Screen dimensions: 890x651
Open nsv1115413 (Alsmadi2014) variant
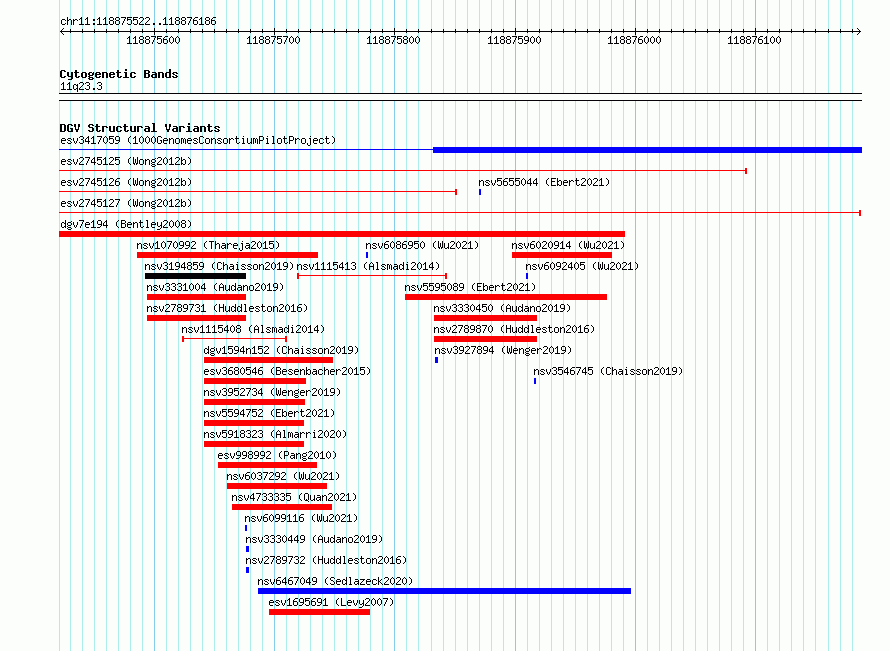pyautogui.click(x=368, y=266)
